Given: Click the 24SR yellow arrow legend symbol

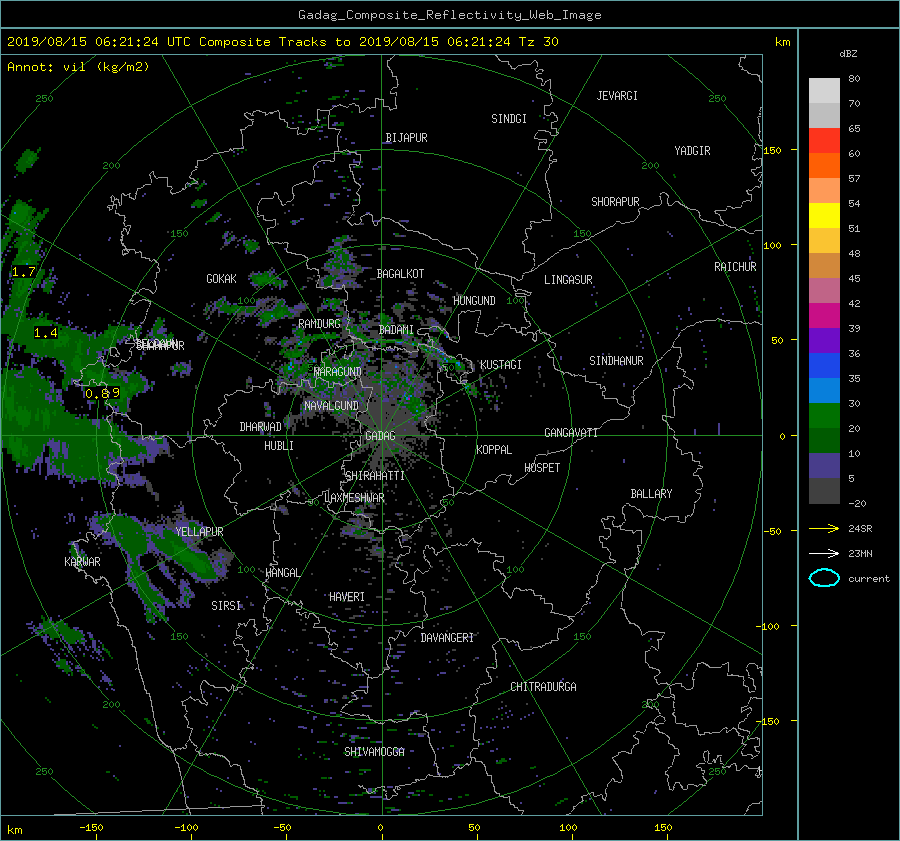Looking at the screenshot, I should point(824,528).
